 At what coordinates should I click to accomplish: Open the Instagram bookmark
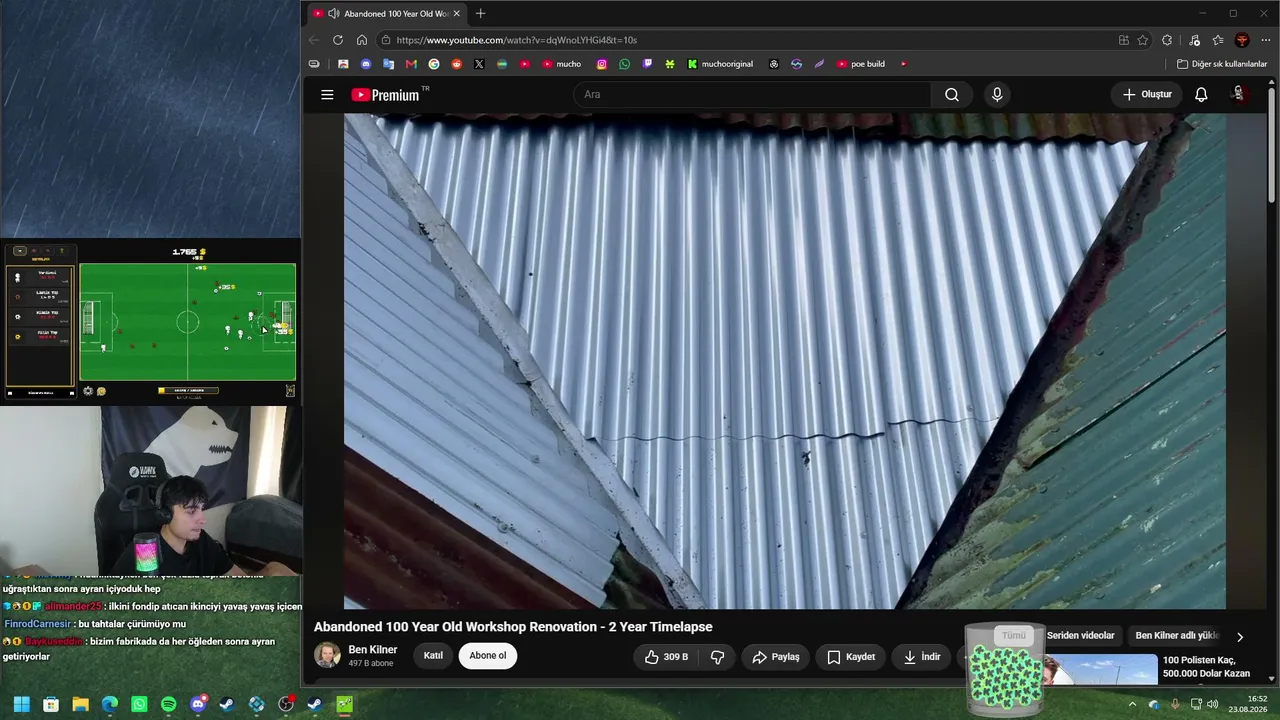pos(602,64)
